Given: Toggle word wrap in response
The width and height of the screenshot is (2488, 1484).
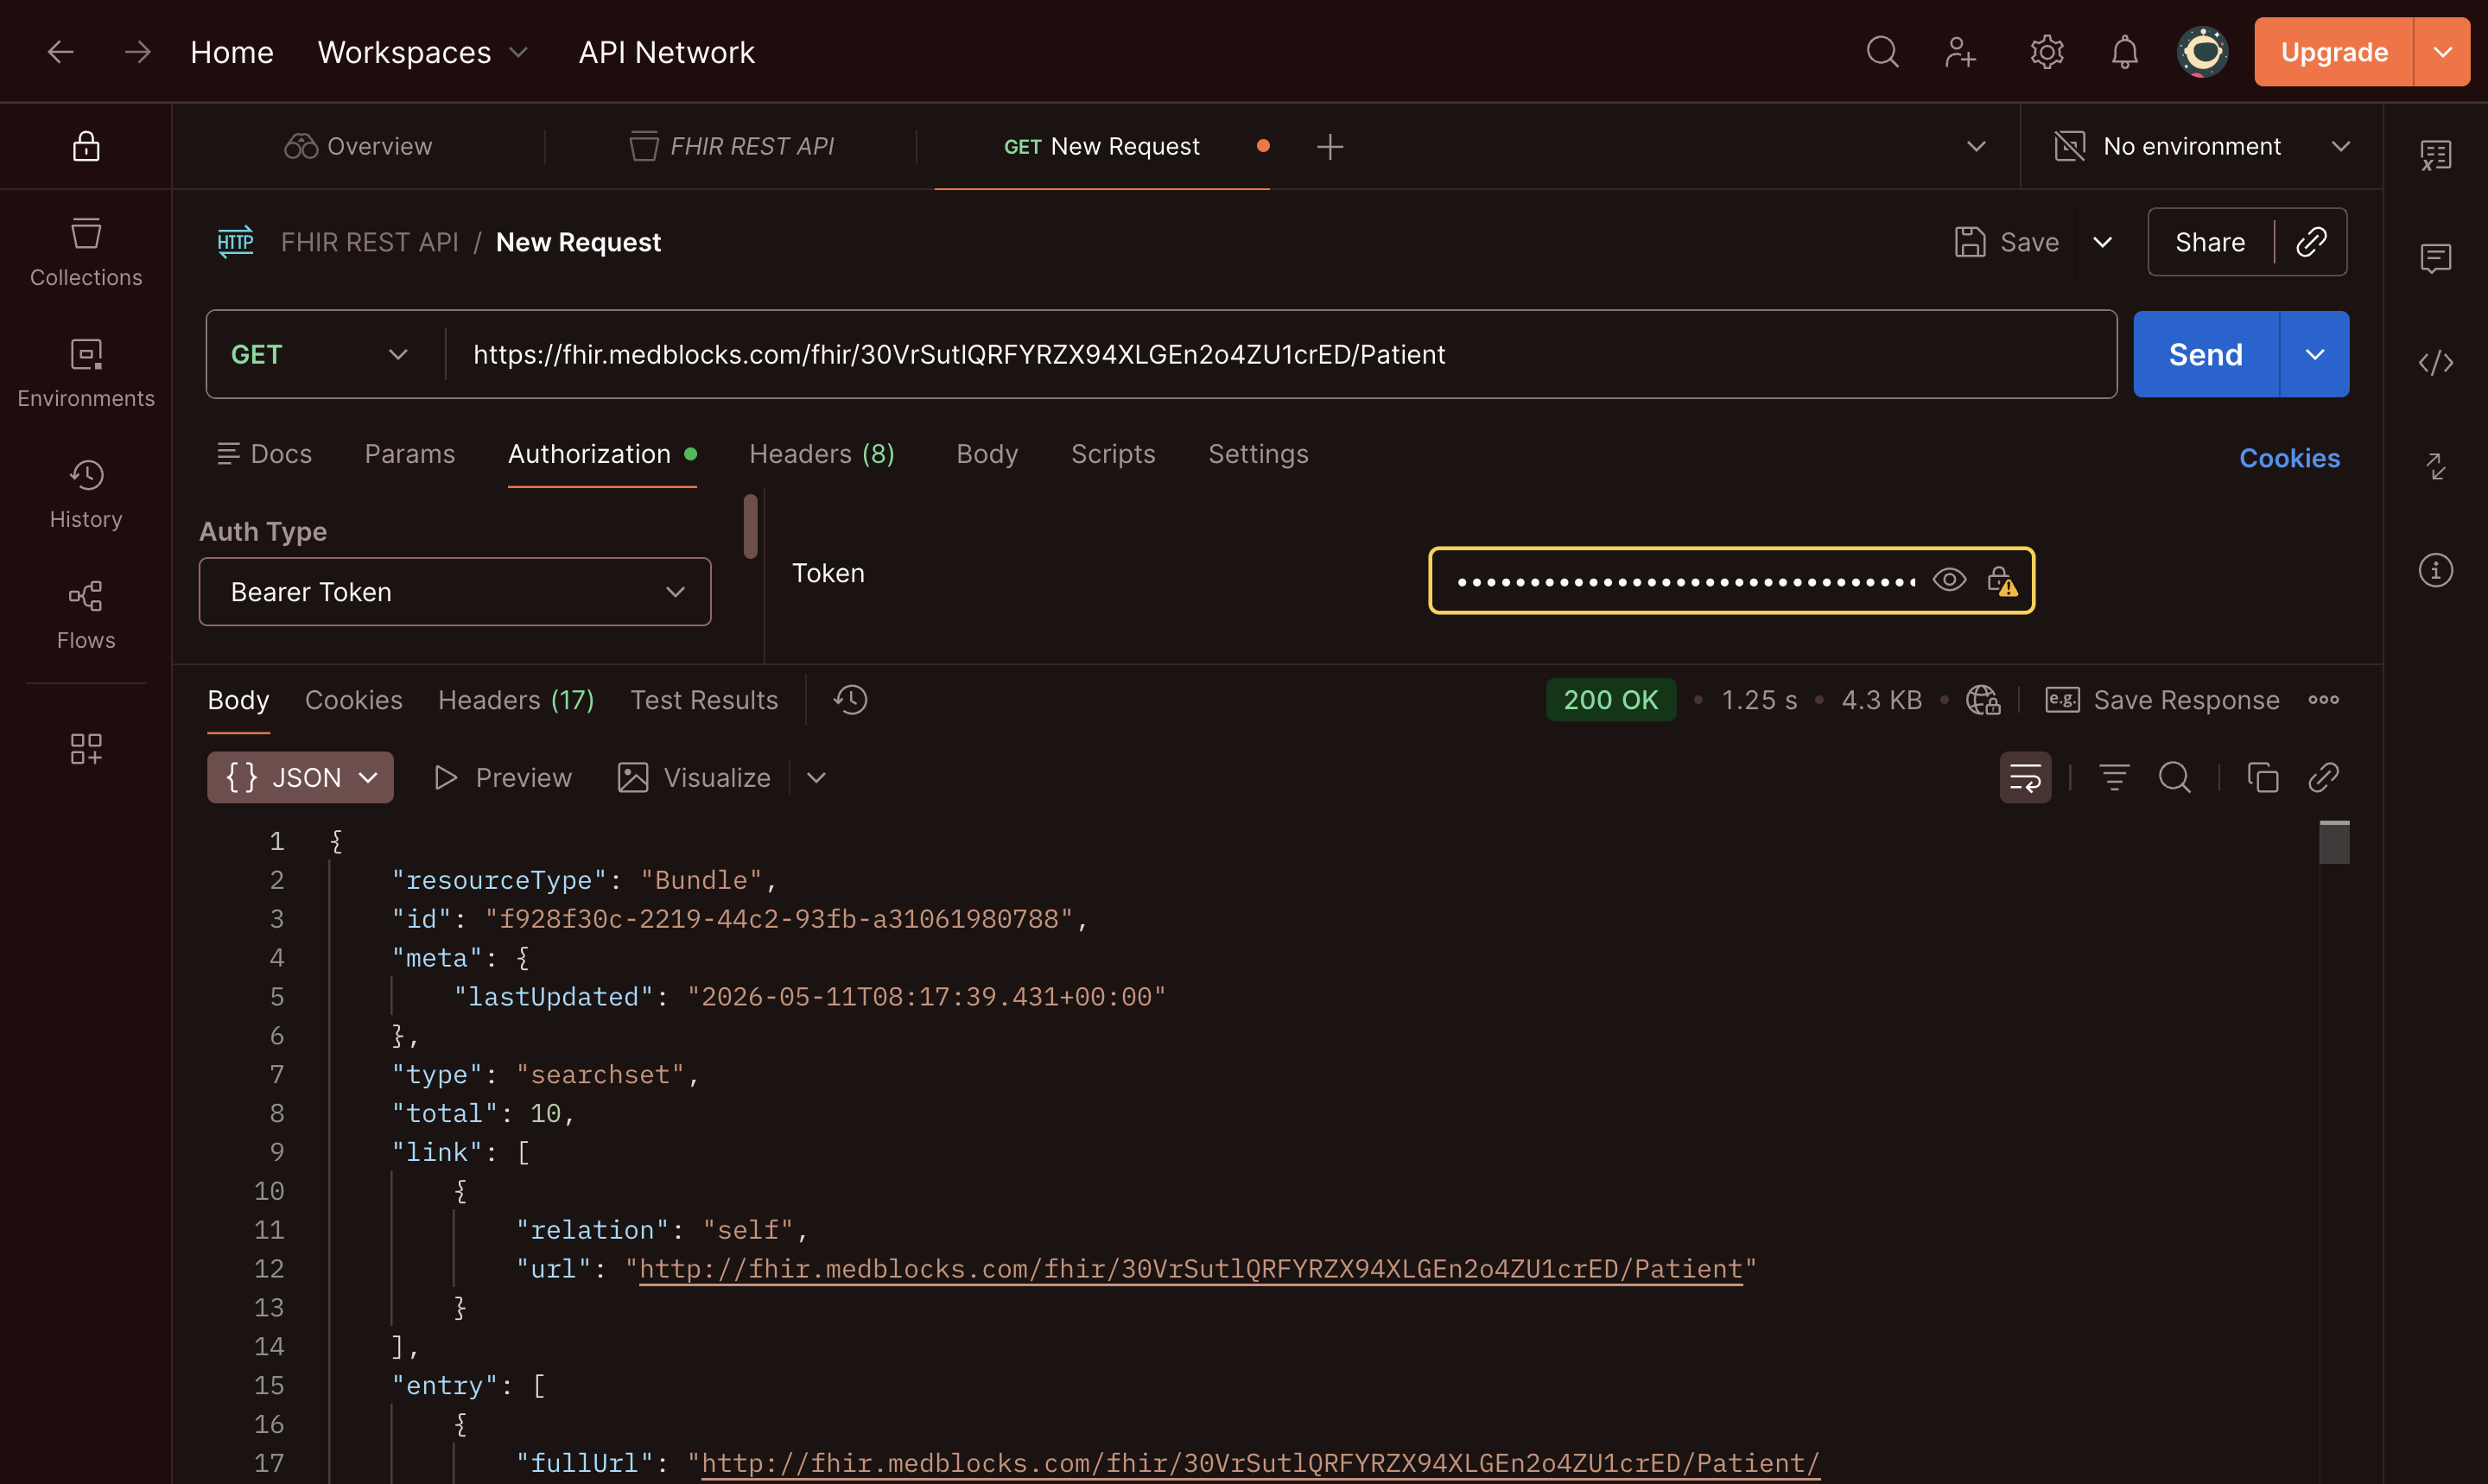Looking at the screenshot, I should (2025, 777).
